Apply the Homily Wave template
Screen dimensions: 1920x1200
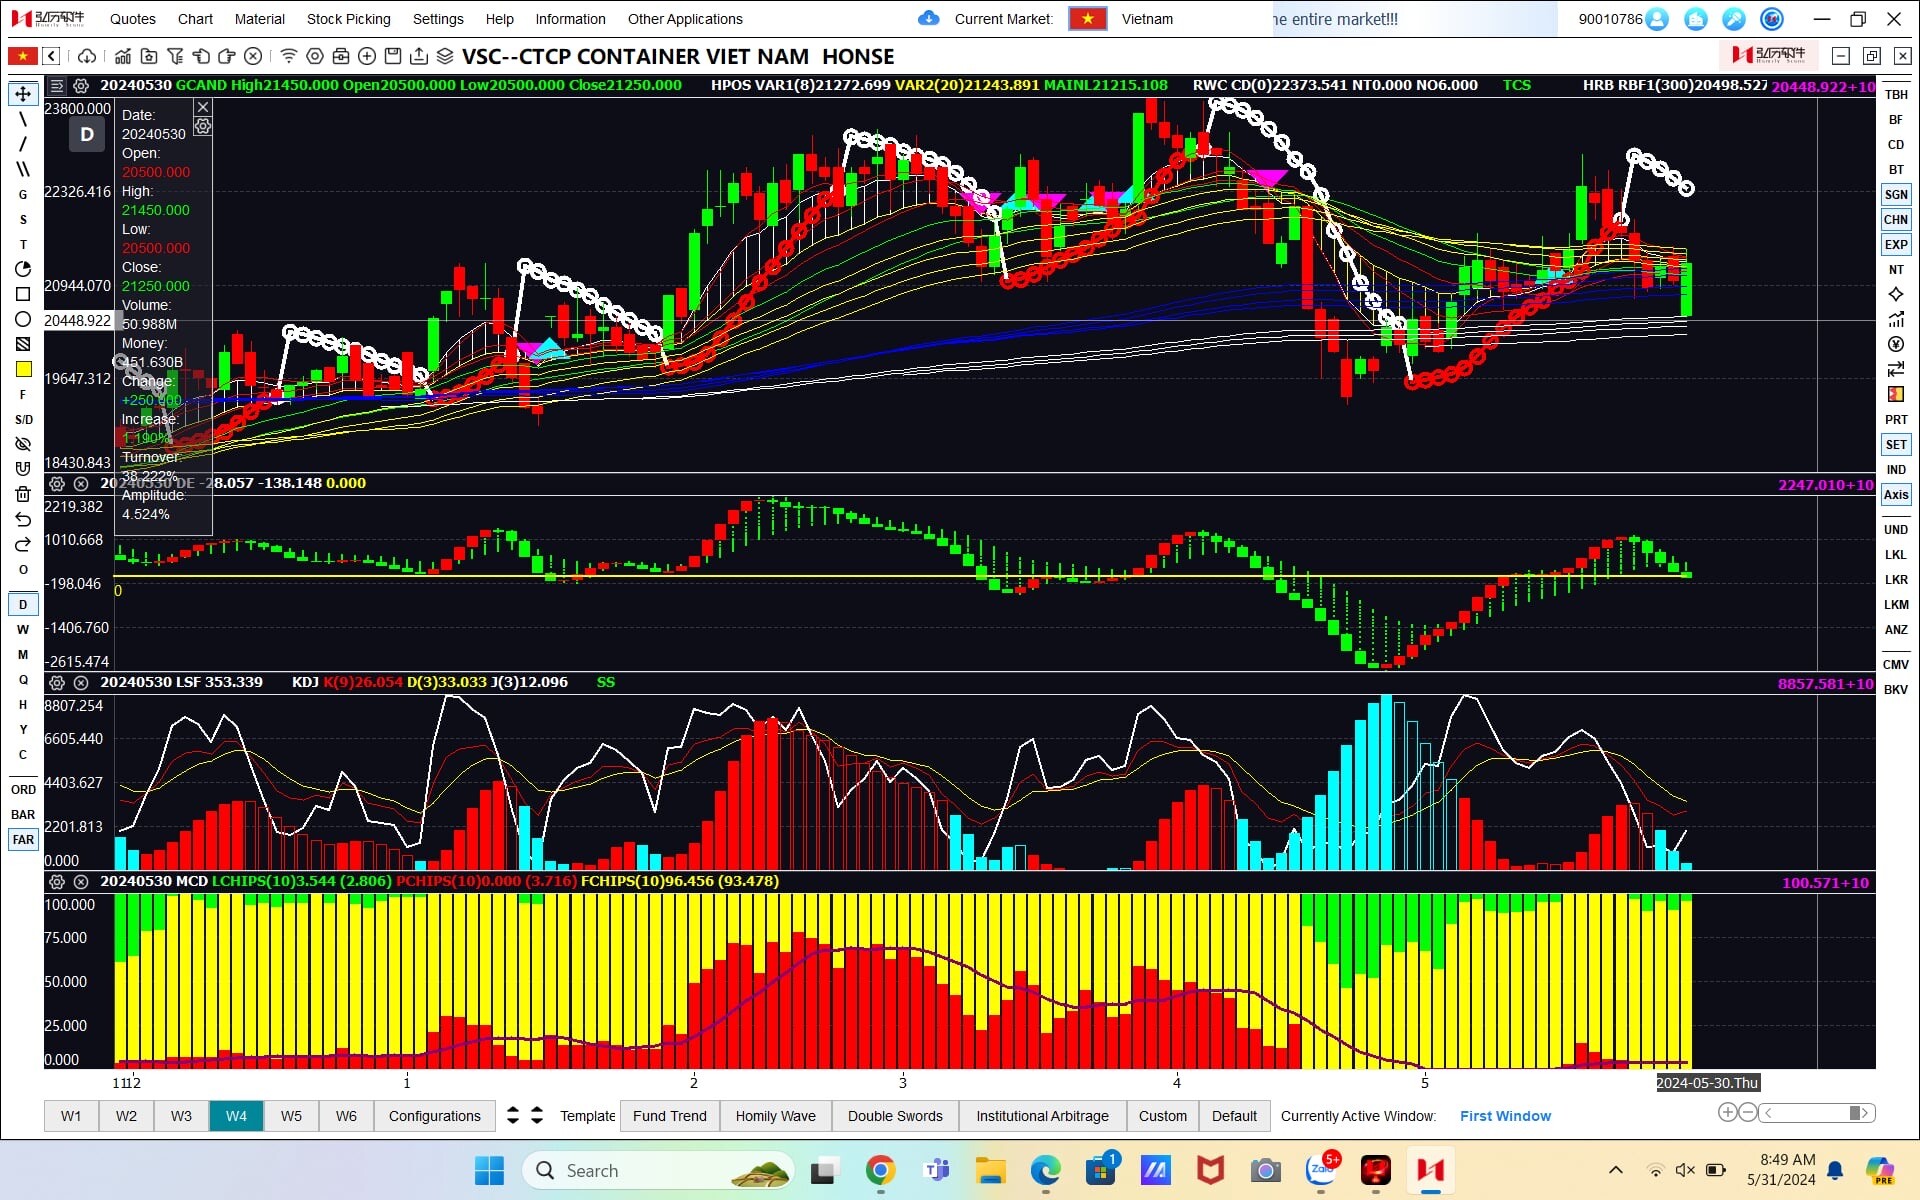click(776, 1116)
